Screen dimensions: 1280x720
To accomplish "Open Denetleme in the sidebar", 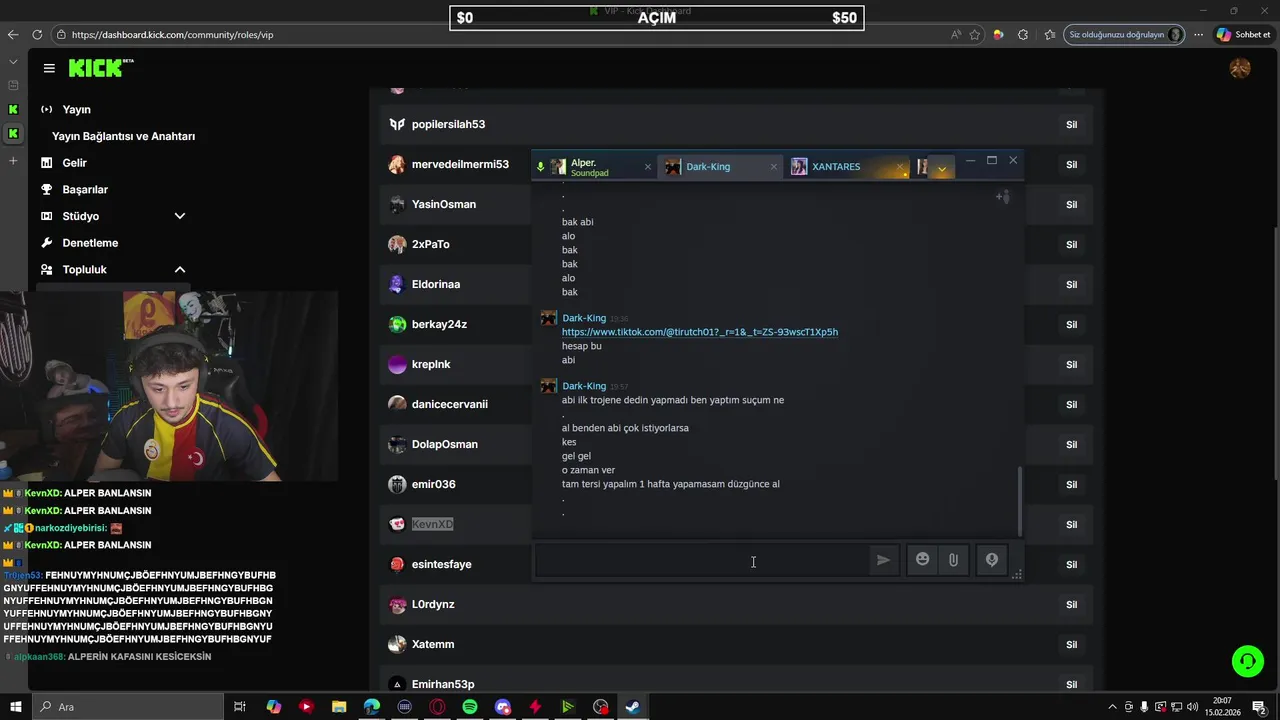I will pos(90,243).
